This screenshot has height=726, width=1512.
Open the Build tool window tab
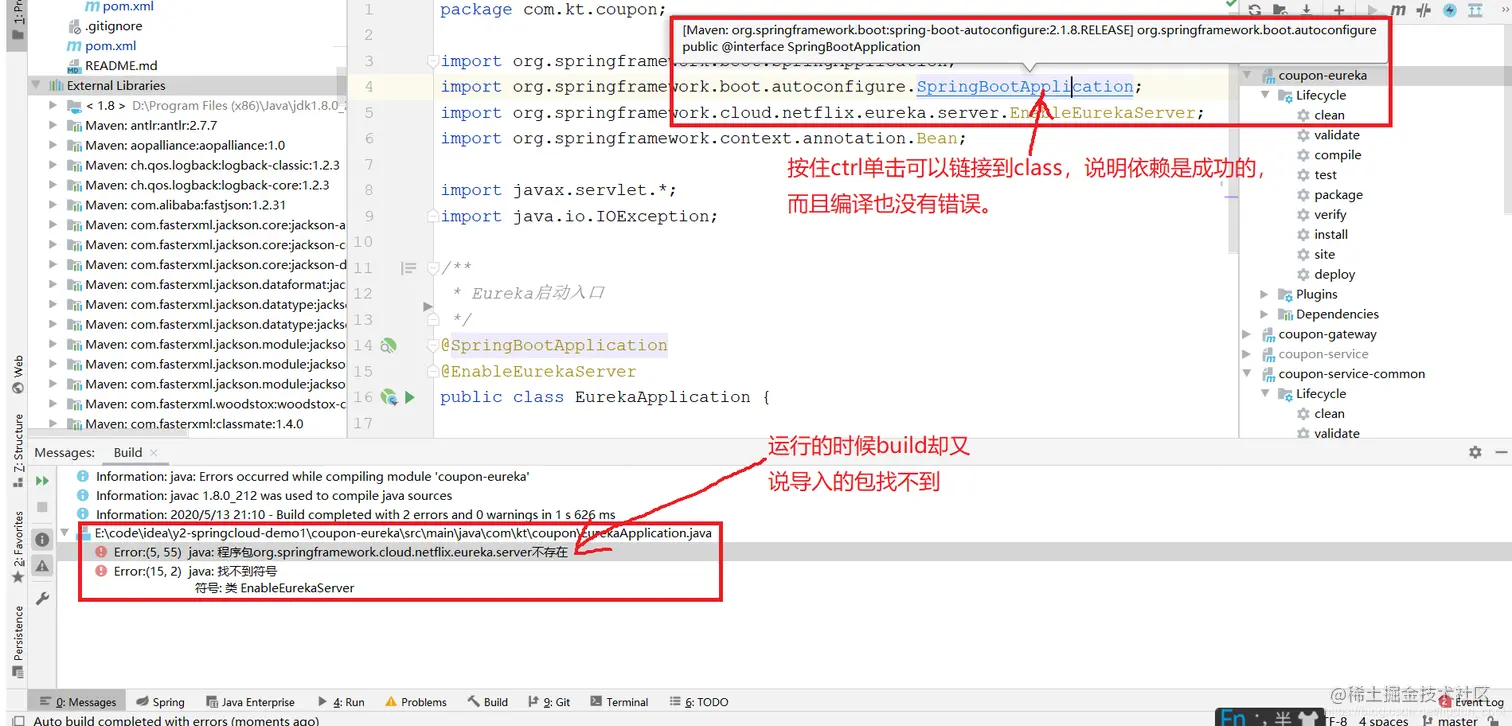click(487, 702)
